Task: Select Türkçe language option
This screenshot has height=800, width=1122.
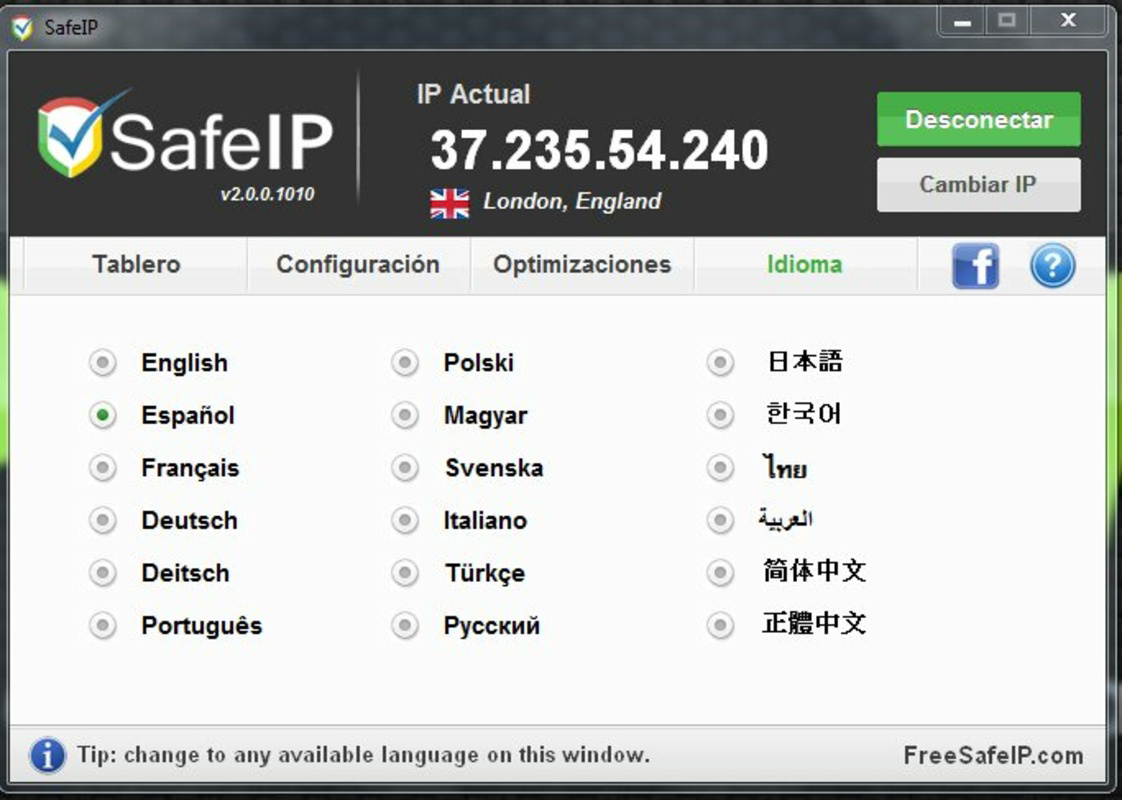Action: pos(405,572)
